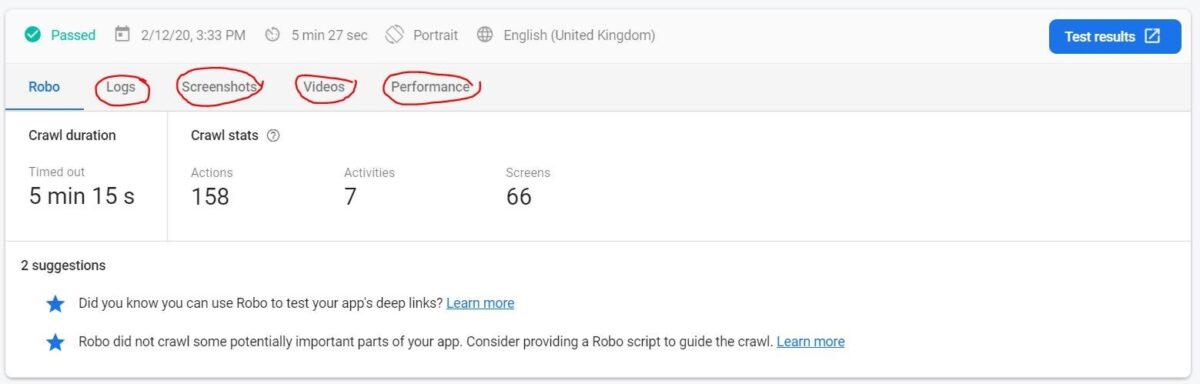Click the Actions count 158
This screenshot has height=384, width=1200.
(x=210, y=196)
